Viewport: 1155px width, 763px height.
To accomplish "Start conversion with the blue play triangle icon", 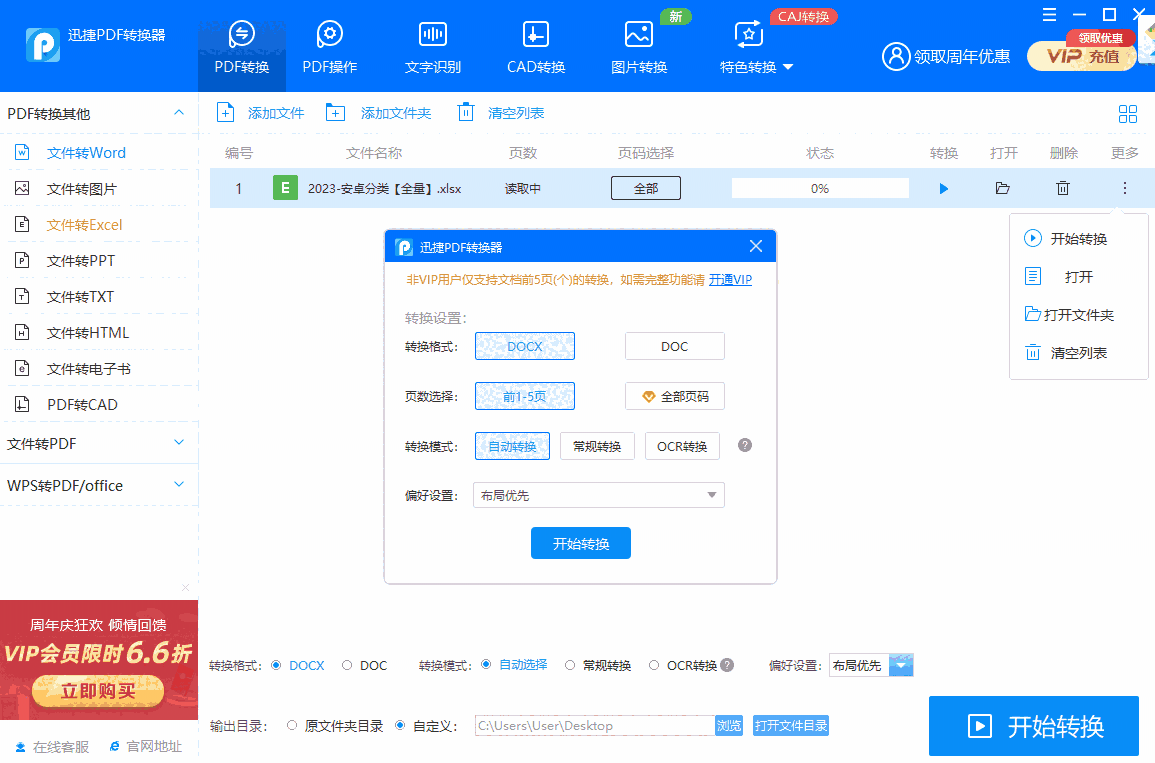I will pyautogui.click(x=943, y=187).
